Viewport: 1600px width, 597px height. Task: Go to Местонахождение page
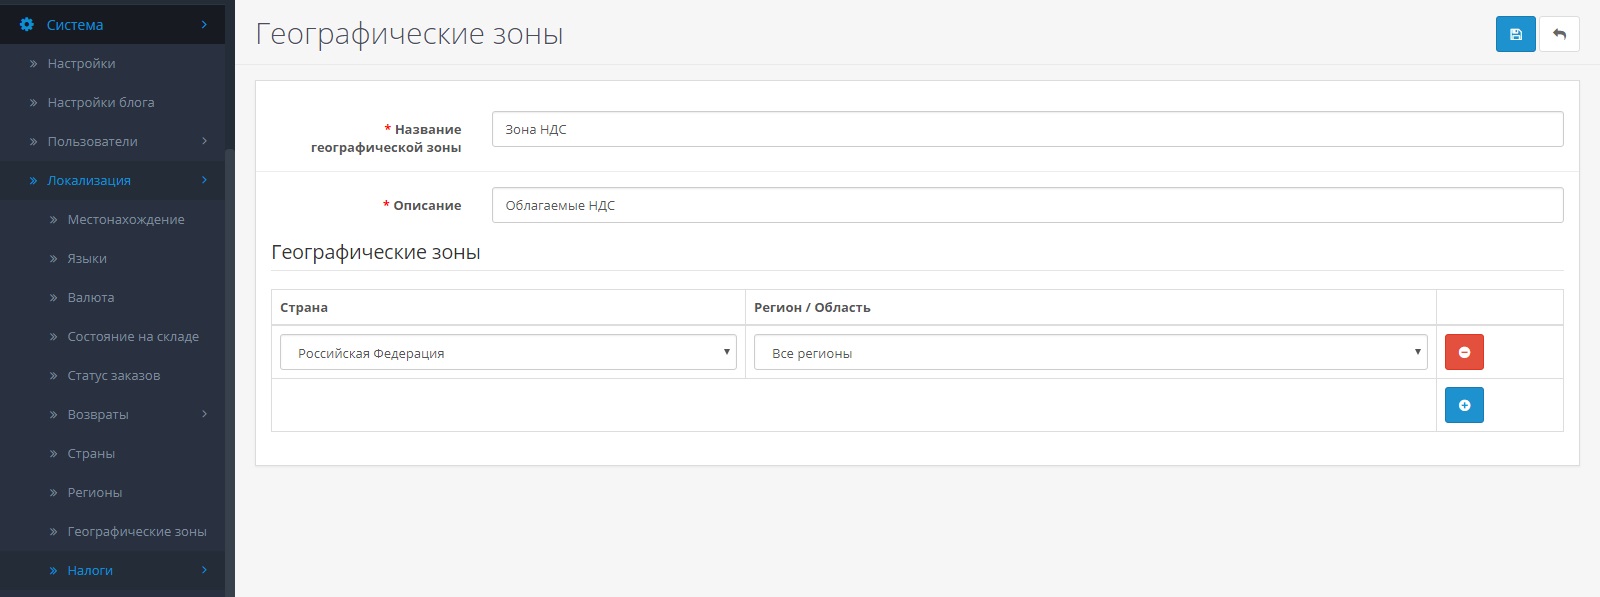125,219
